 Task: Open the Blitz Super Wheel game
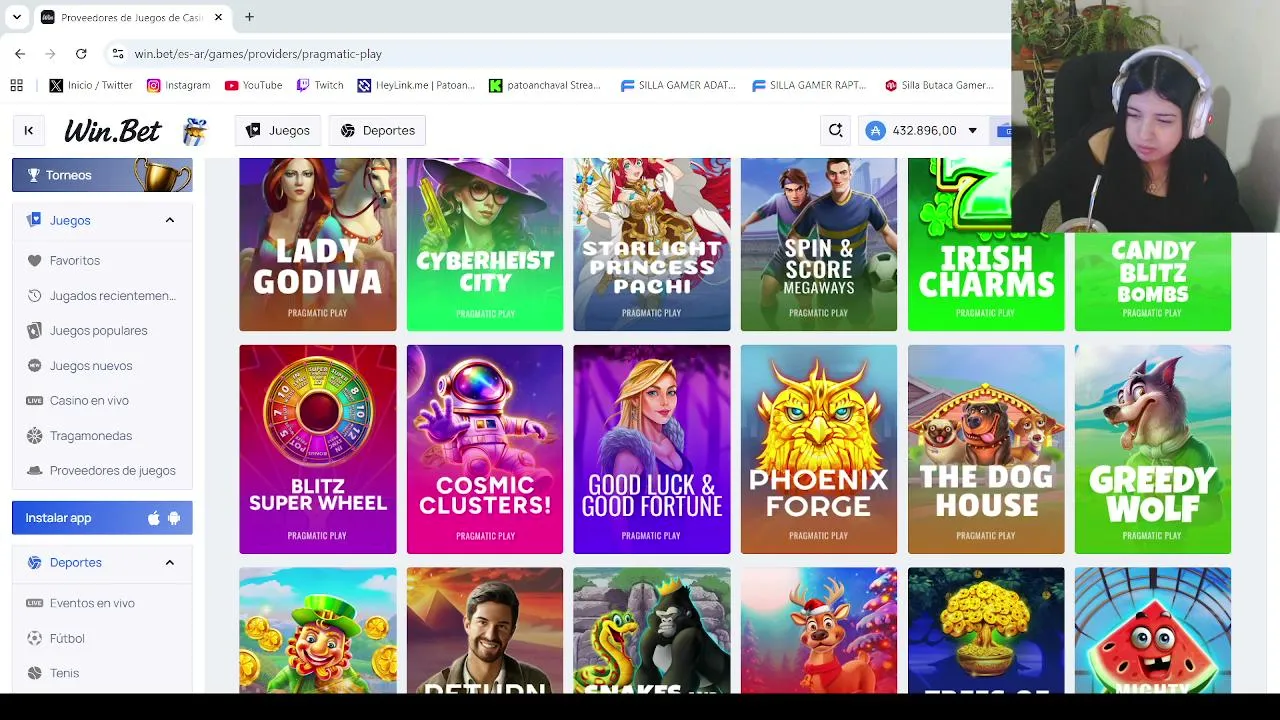[318, 449]
